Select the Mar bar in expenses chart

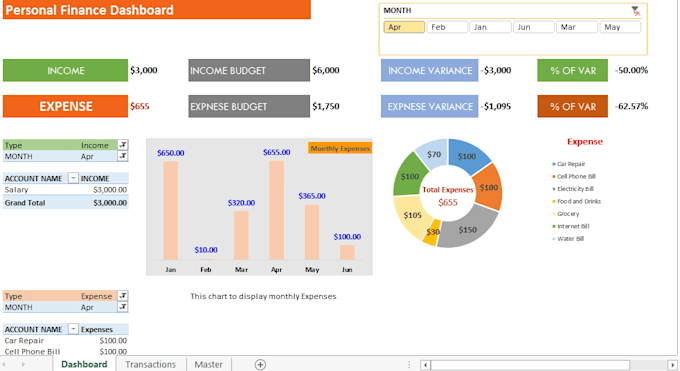pyautogui.click(x=241, y=236)
